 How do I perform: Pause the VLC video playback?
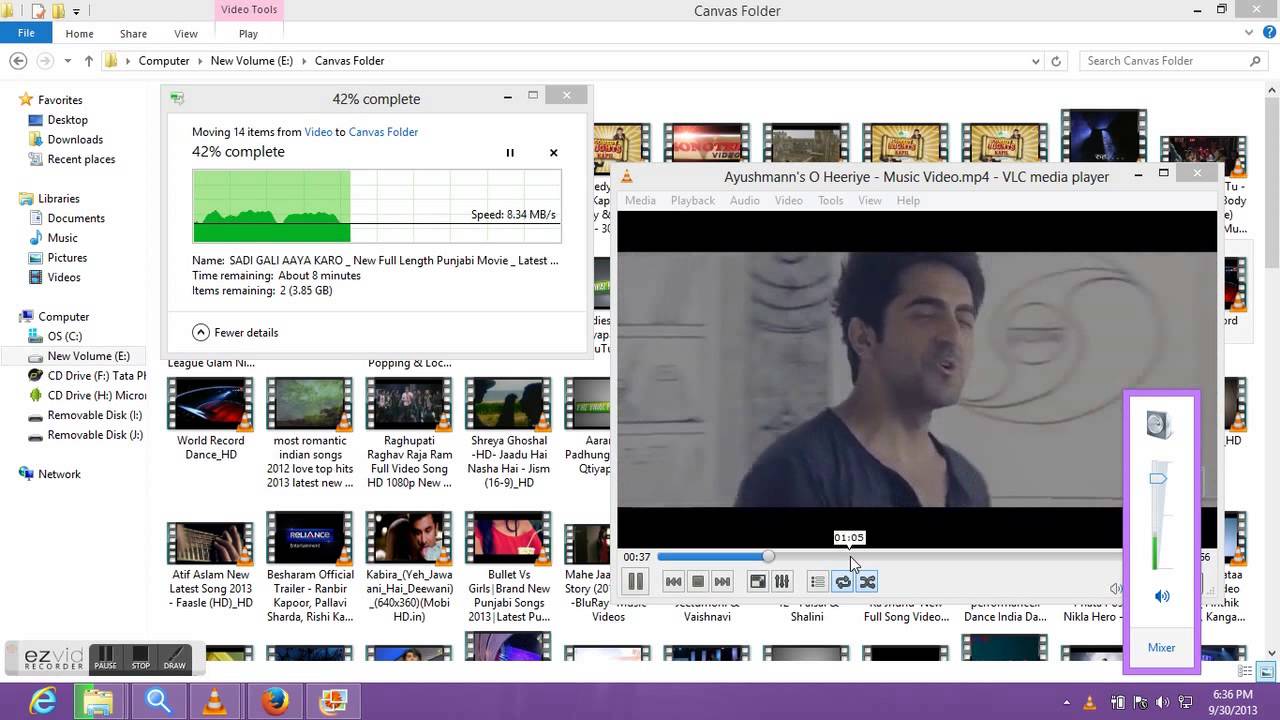point(635,581)
